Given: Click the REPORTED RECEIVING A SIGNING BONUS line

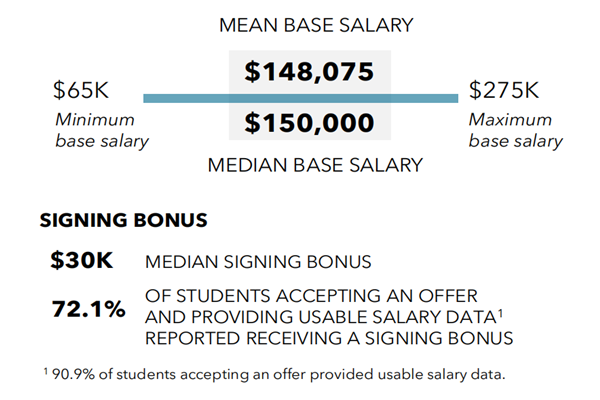Looking at the screenshot, I should pyautogui.click(x=329, y=340).
